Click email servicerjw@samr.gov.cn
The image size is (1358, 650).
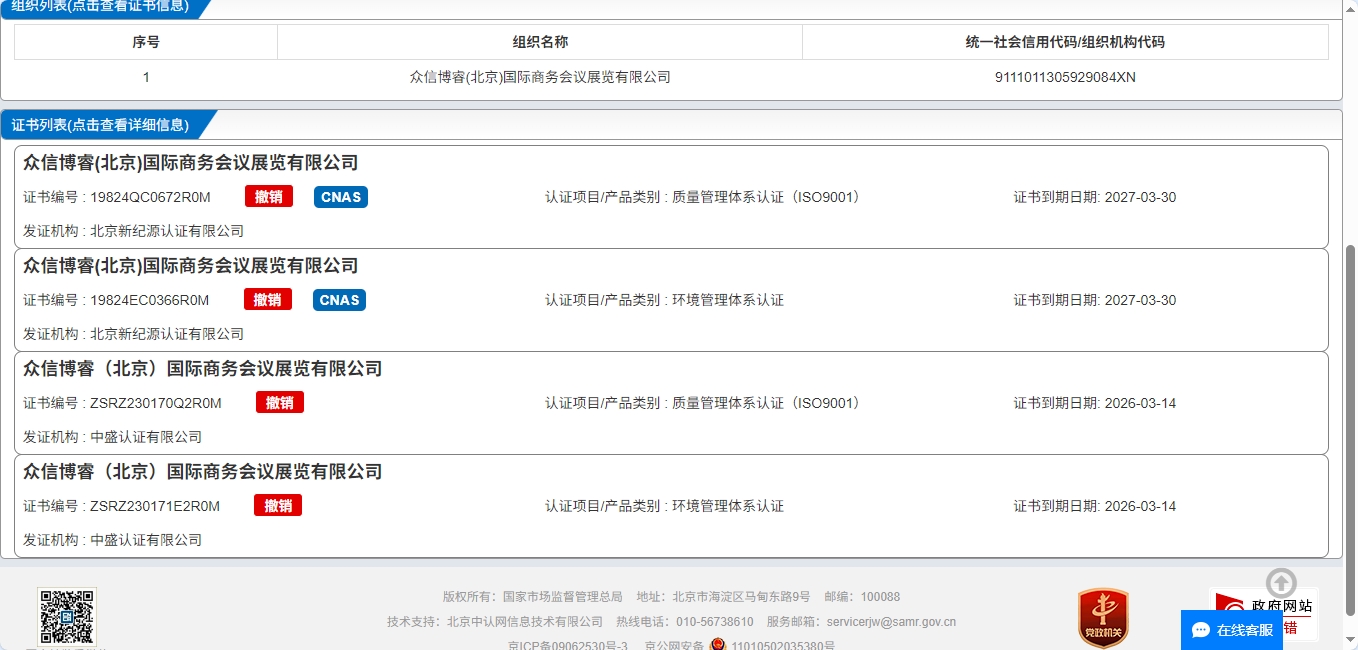[x=891, y=621]
